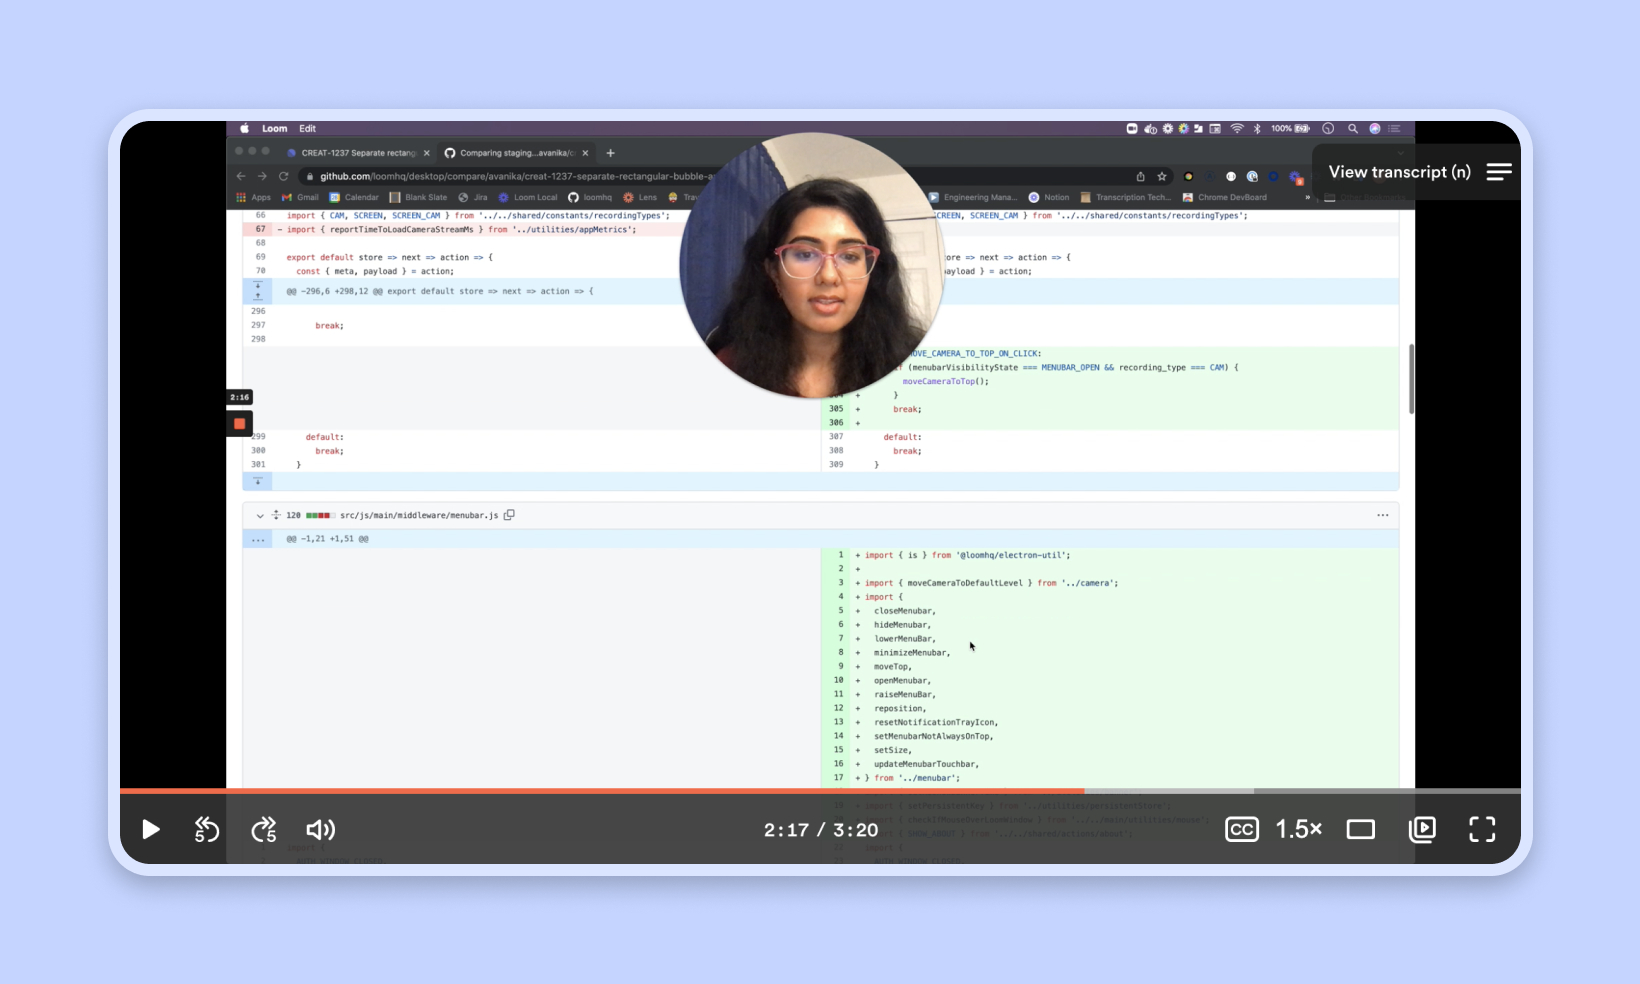The height and width of the screenshot is (984, 1640).
Task: Open a new browser tab
Action: (611, 153)
